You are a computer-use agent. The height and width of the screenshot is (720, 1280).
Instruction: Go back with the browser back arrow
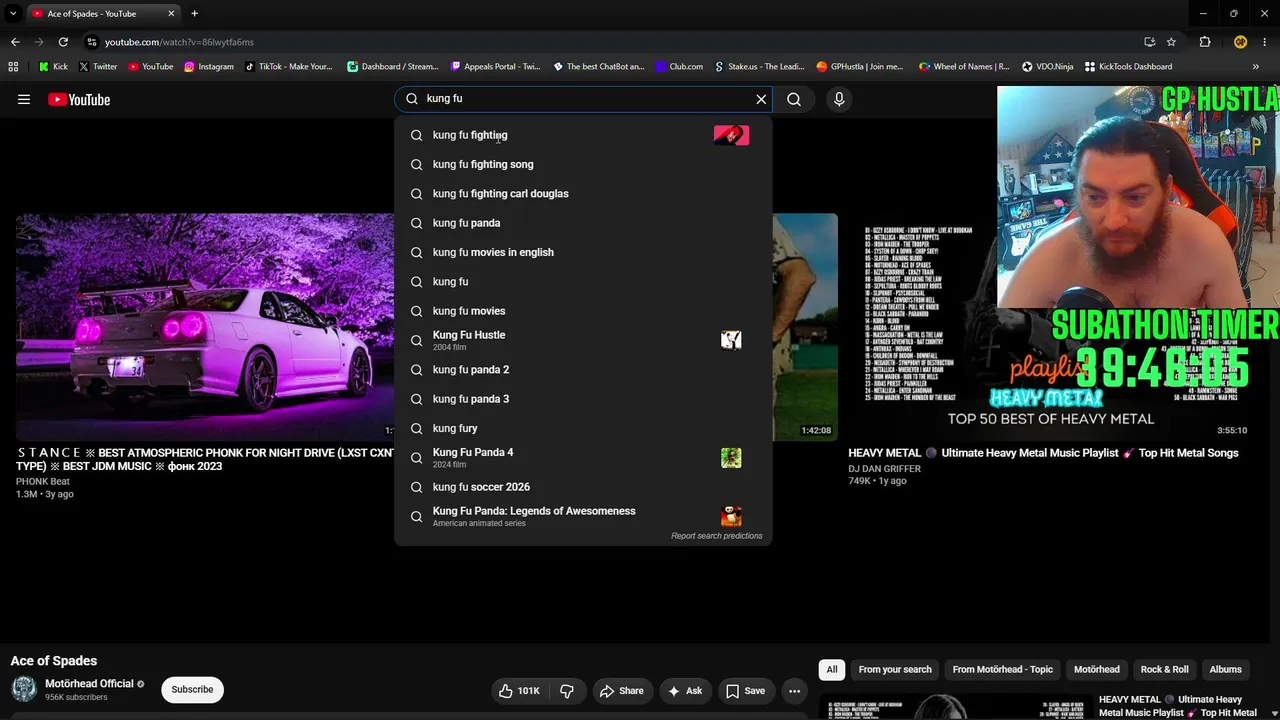click(15, 42)
